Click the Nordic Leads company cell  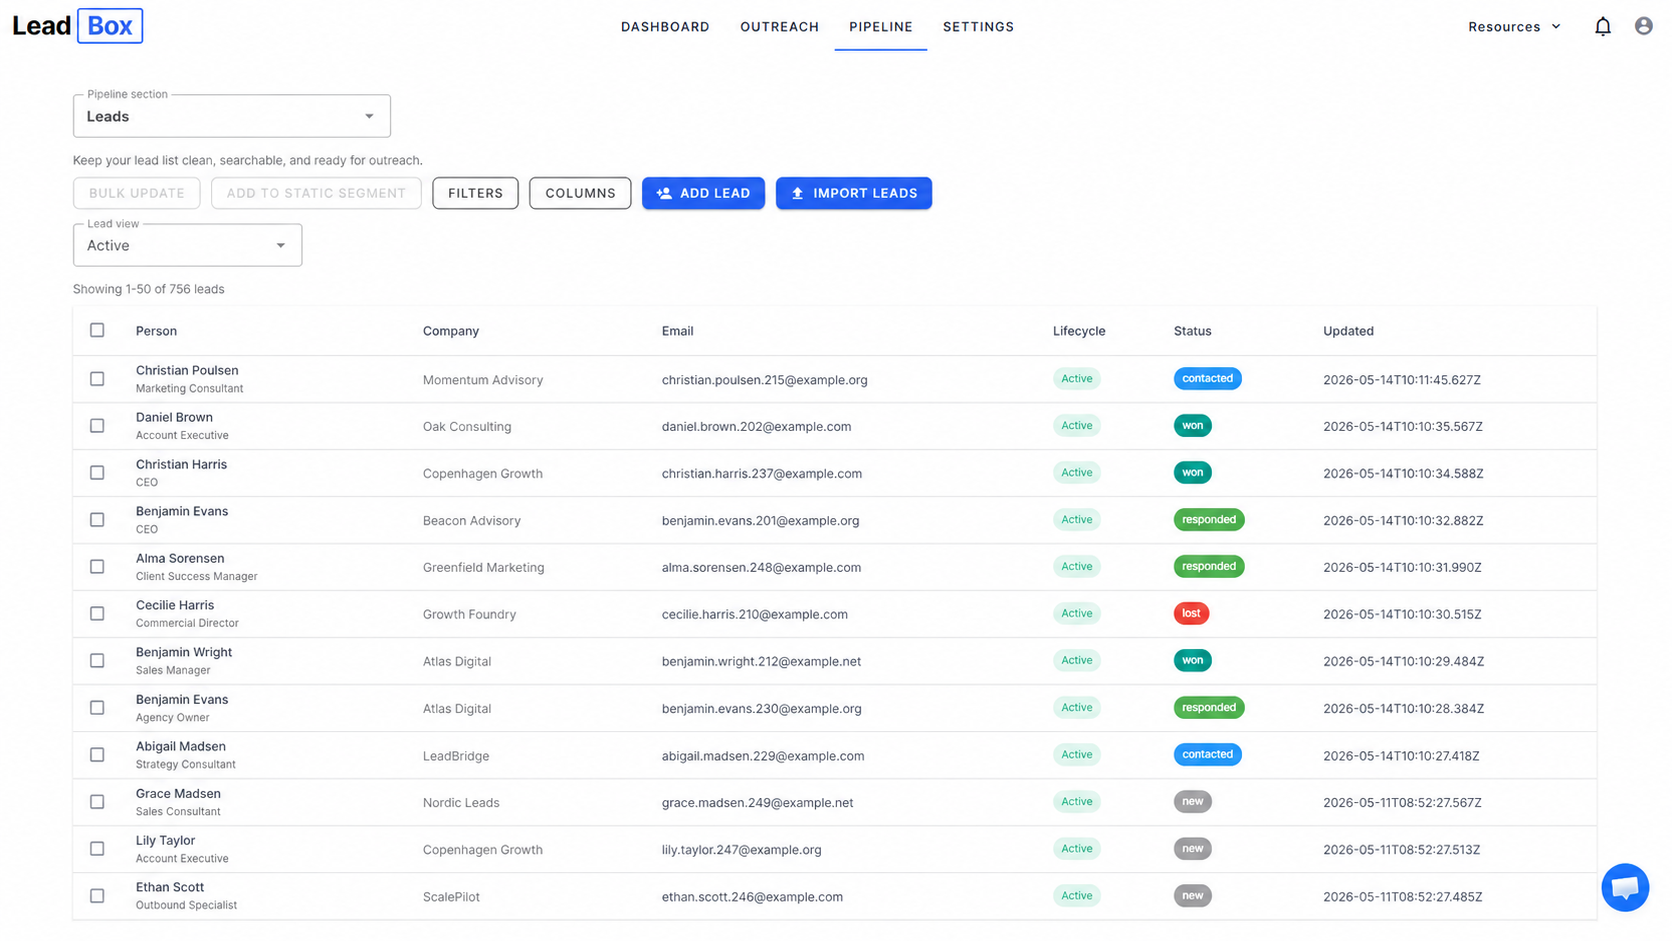point(461,803)
